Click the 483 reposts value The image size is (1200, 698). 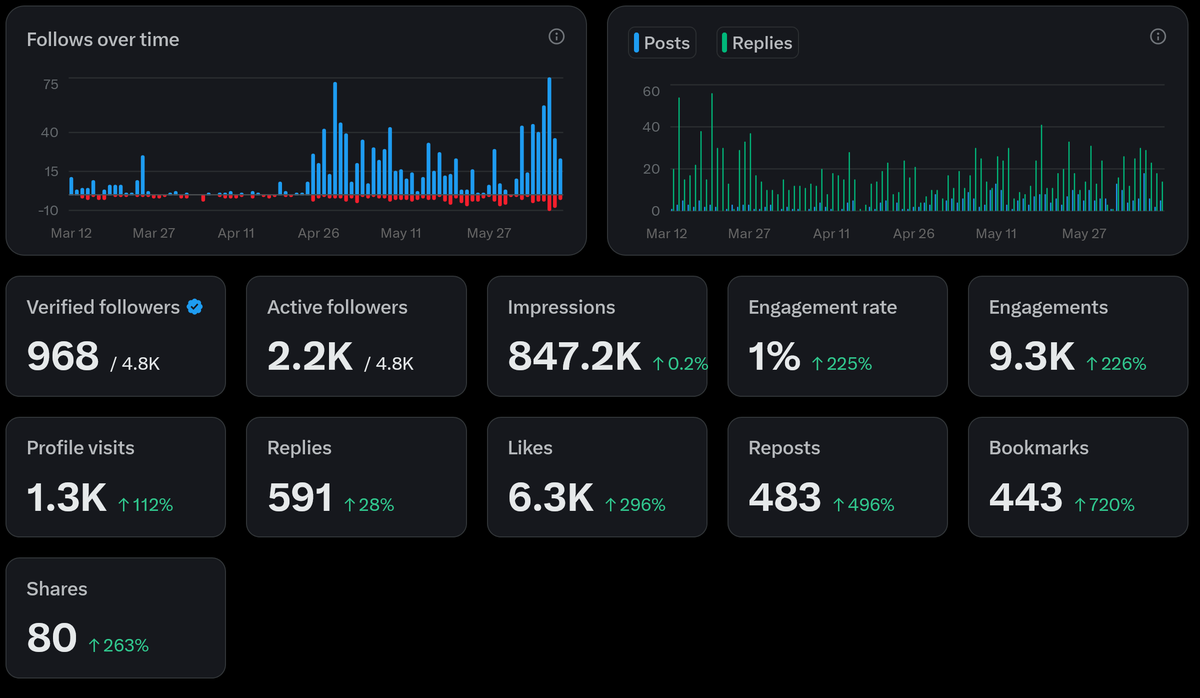click(785, 497)
